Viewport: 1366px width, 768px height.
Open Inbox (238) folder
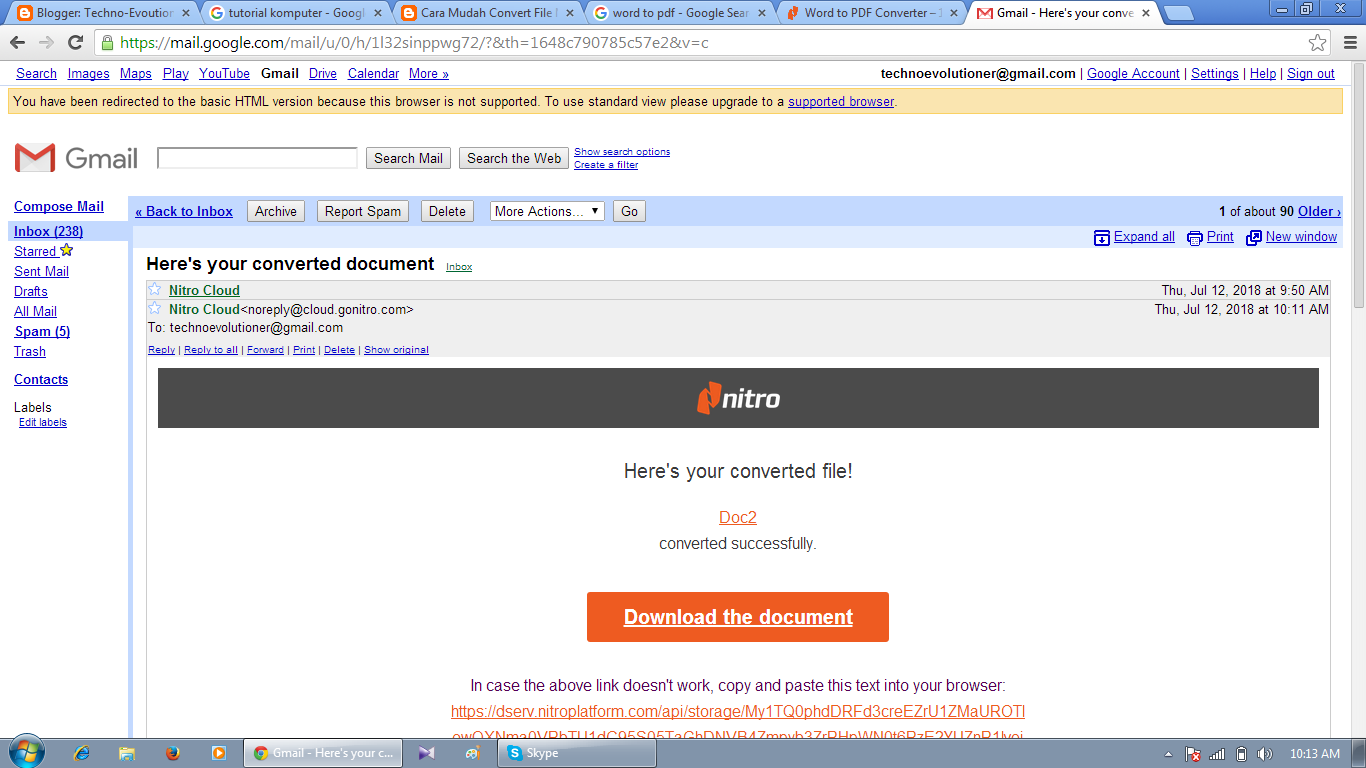(48, 231)
